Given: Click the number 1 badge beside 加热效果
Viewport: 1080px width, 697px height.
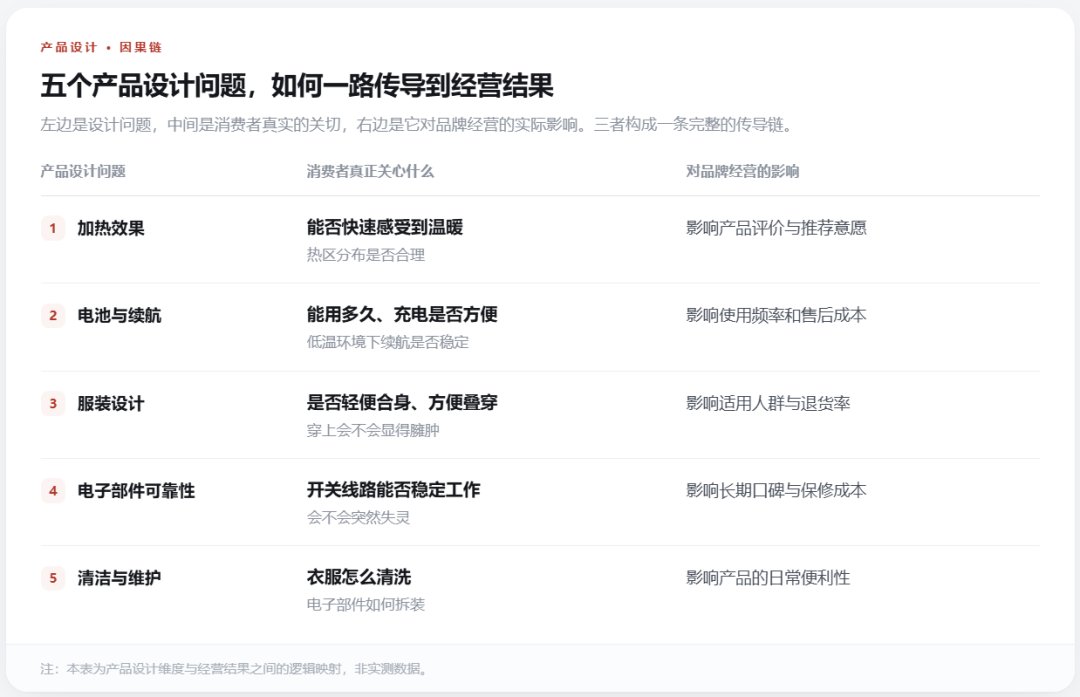Looking at the screenshot, I should (x=53, y=228).
